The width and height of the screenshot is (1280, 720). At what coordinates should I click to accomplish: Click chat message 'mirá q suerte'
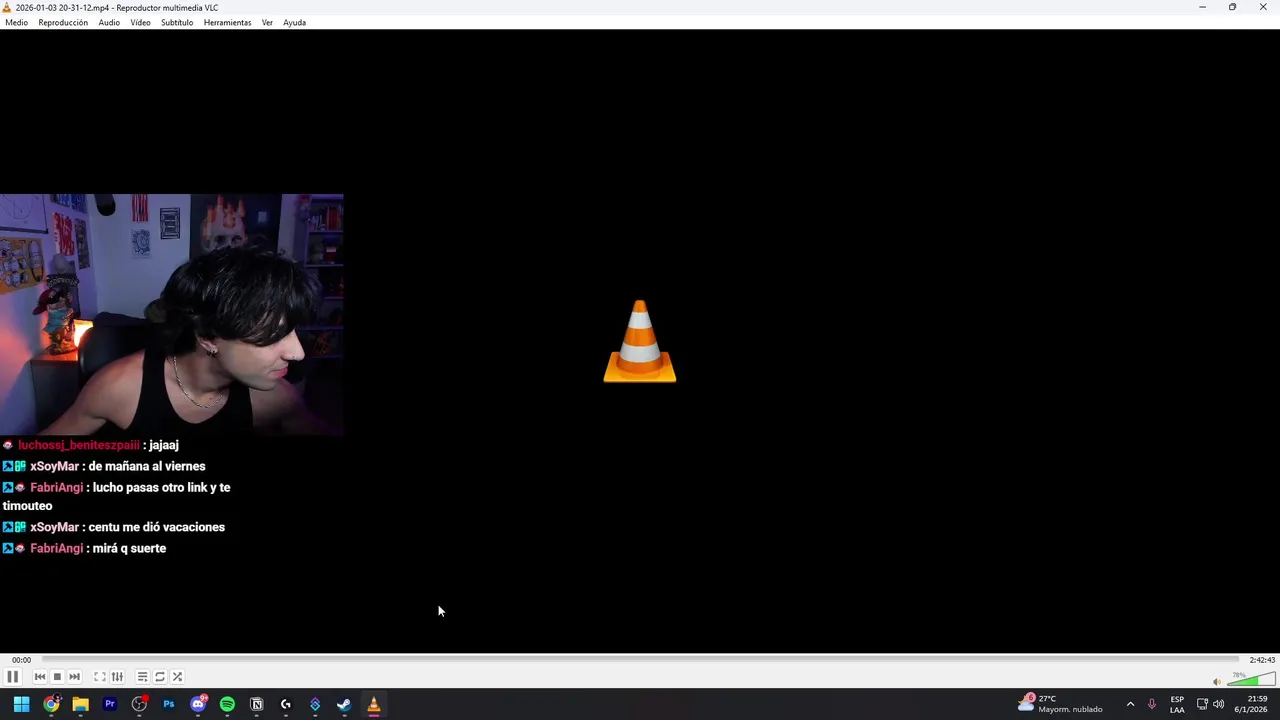coord(130,548)
